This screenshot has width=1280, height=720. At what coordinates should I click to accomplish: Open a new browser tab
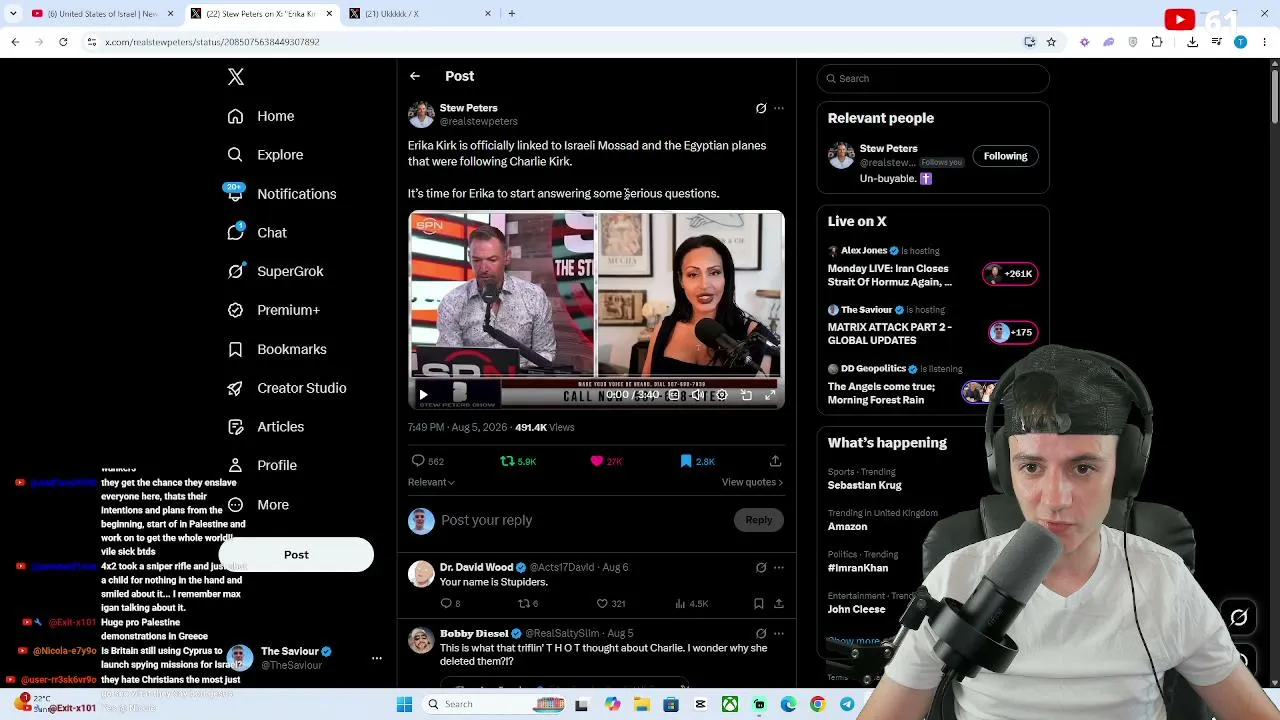pos(512,14)
